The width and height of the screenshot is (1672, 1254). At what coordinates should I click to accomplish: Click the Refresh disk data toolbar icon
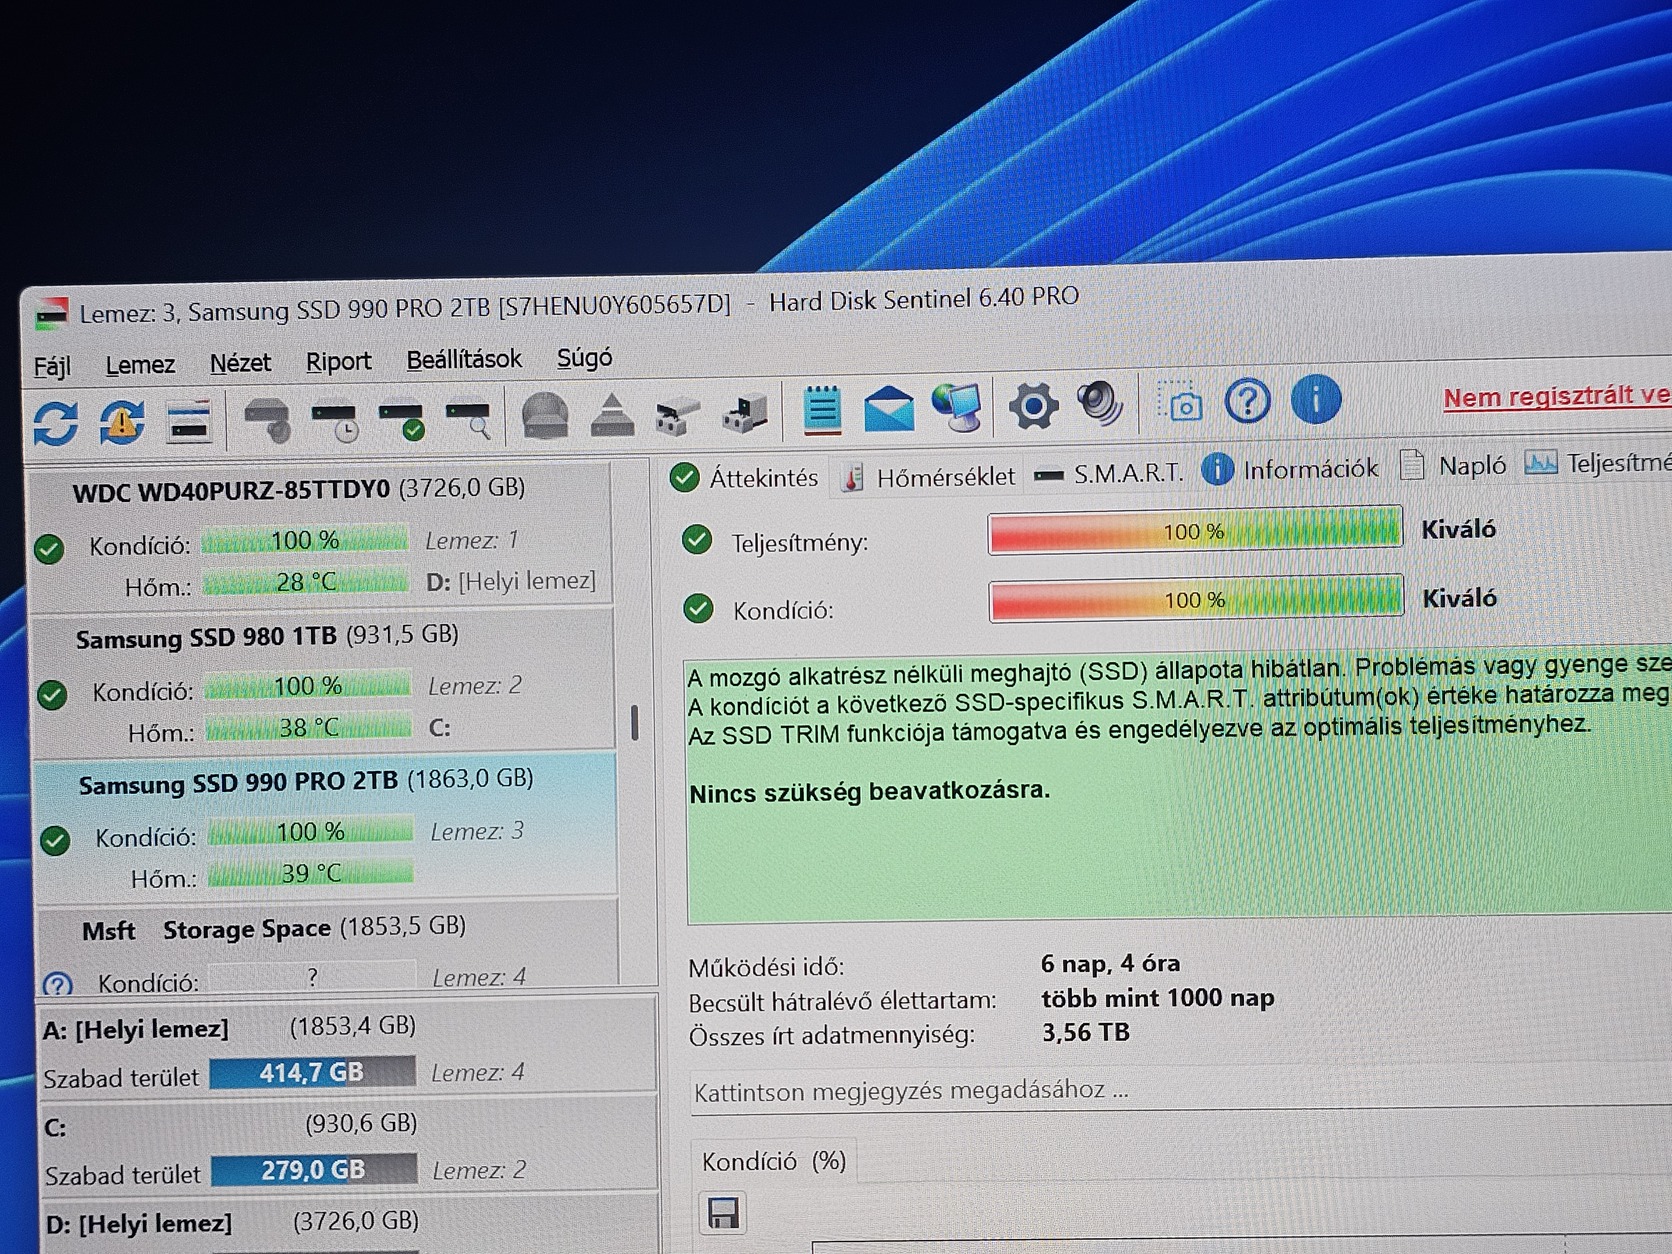(55, 424)
